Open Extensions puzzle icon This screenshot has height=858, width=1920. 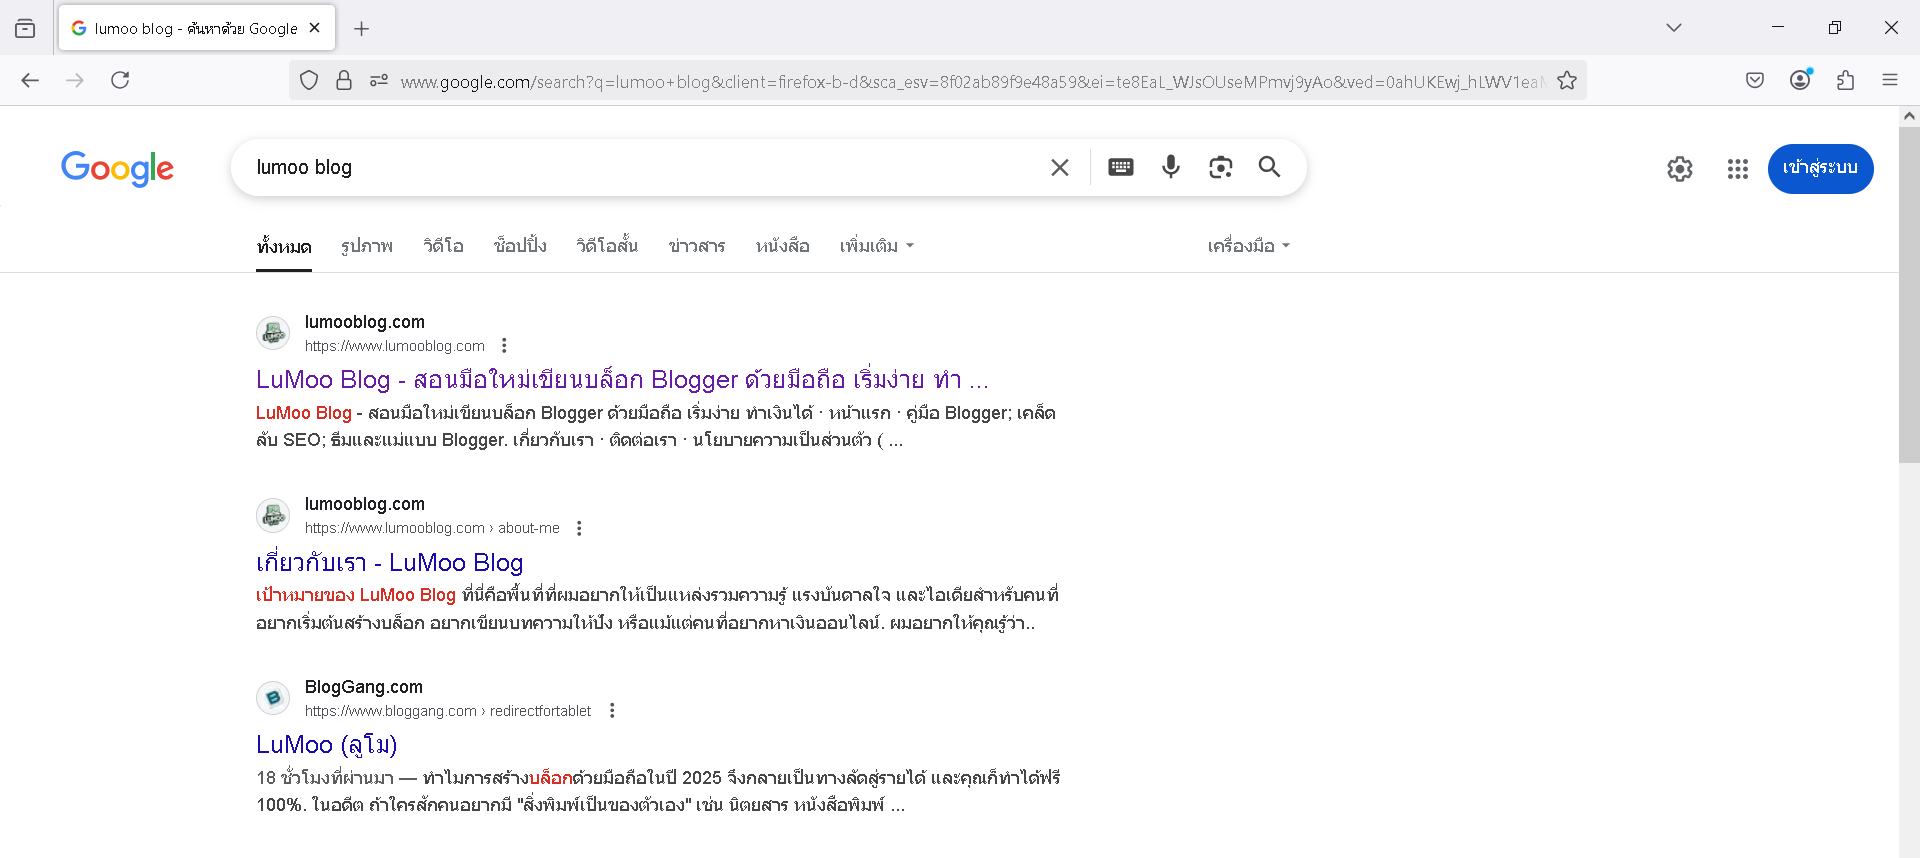tap(1845, 80)
